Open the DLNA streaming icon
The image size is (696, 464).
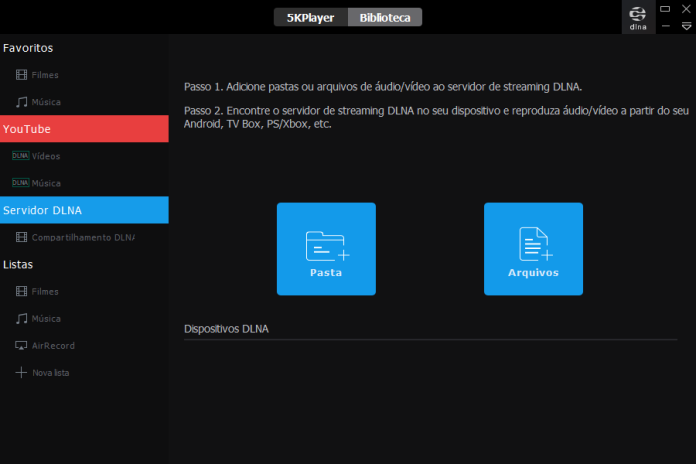coord(638,18)
